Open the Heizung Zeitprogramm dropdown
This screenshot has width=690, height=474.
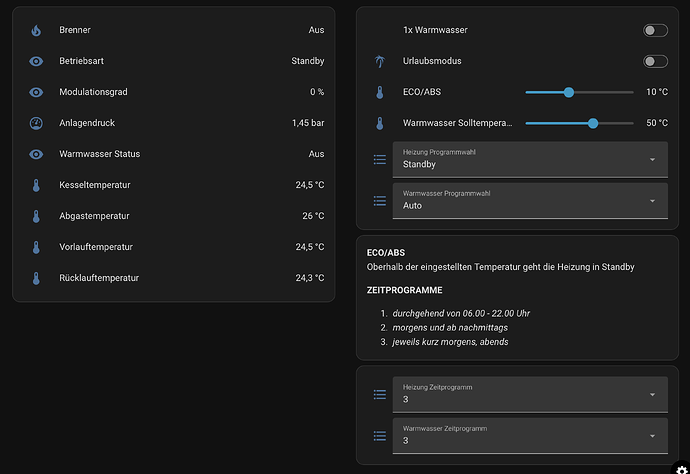pos(530,394)
